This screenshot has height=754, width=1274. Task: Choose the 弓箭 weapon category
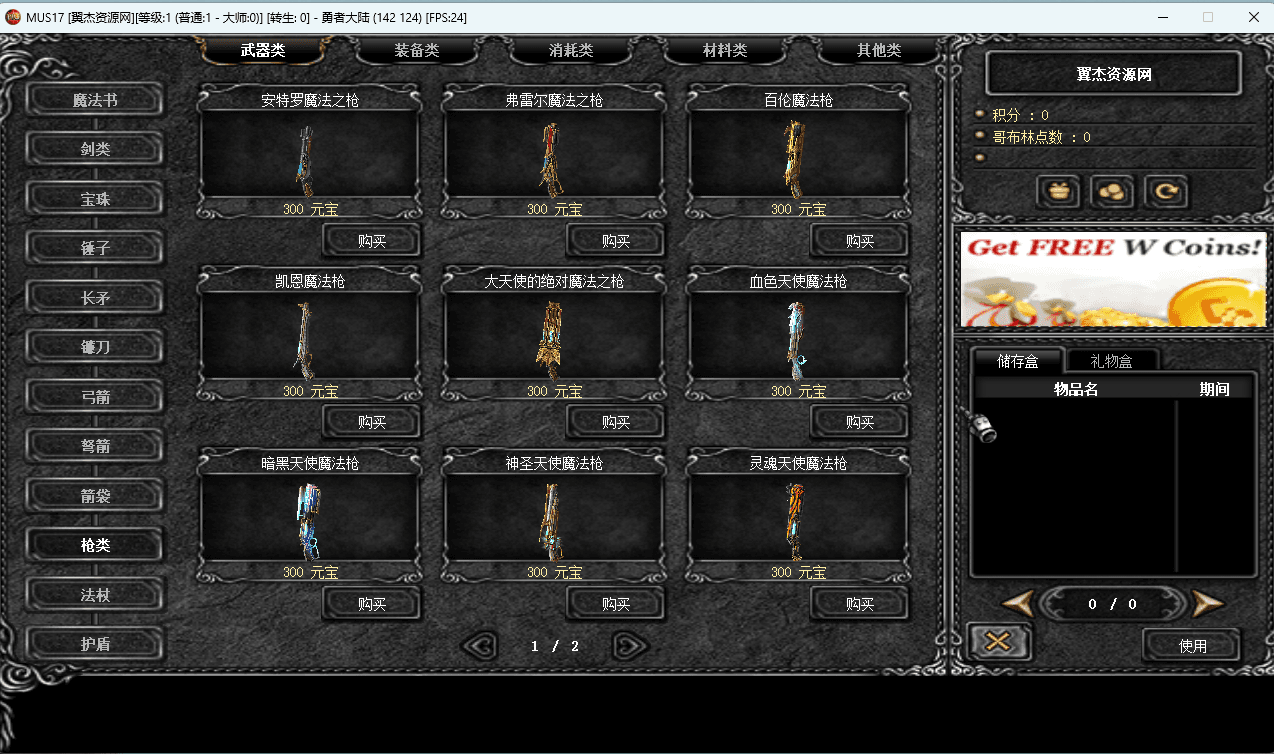tap(95, 397)
